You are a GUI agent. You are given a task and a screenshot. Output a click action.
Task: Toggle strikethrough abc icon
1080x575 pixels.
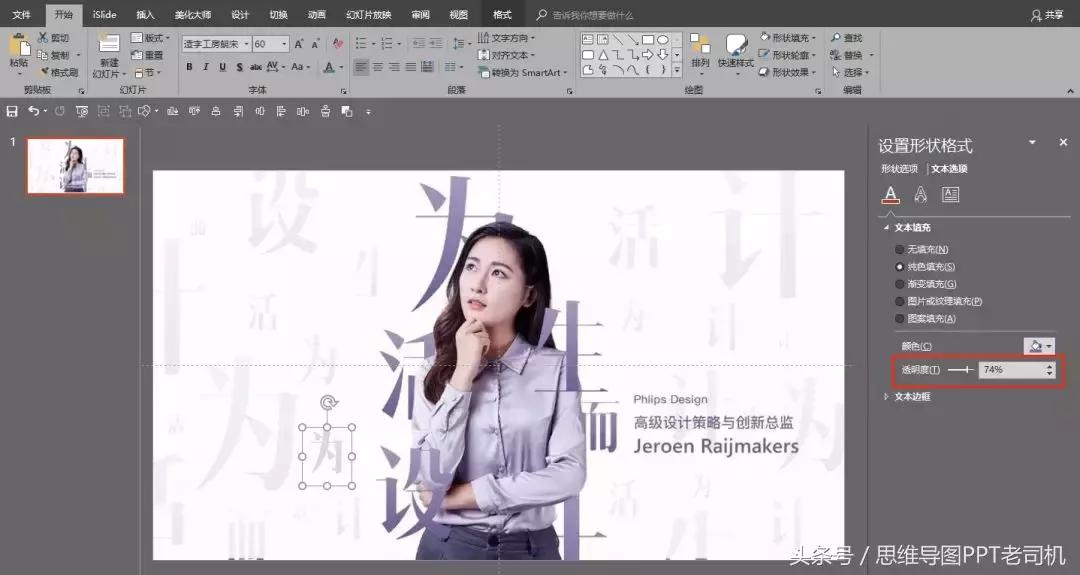click(x=256, y=67)
